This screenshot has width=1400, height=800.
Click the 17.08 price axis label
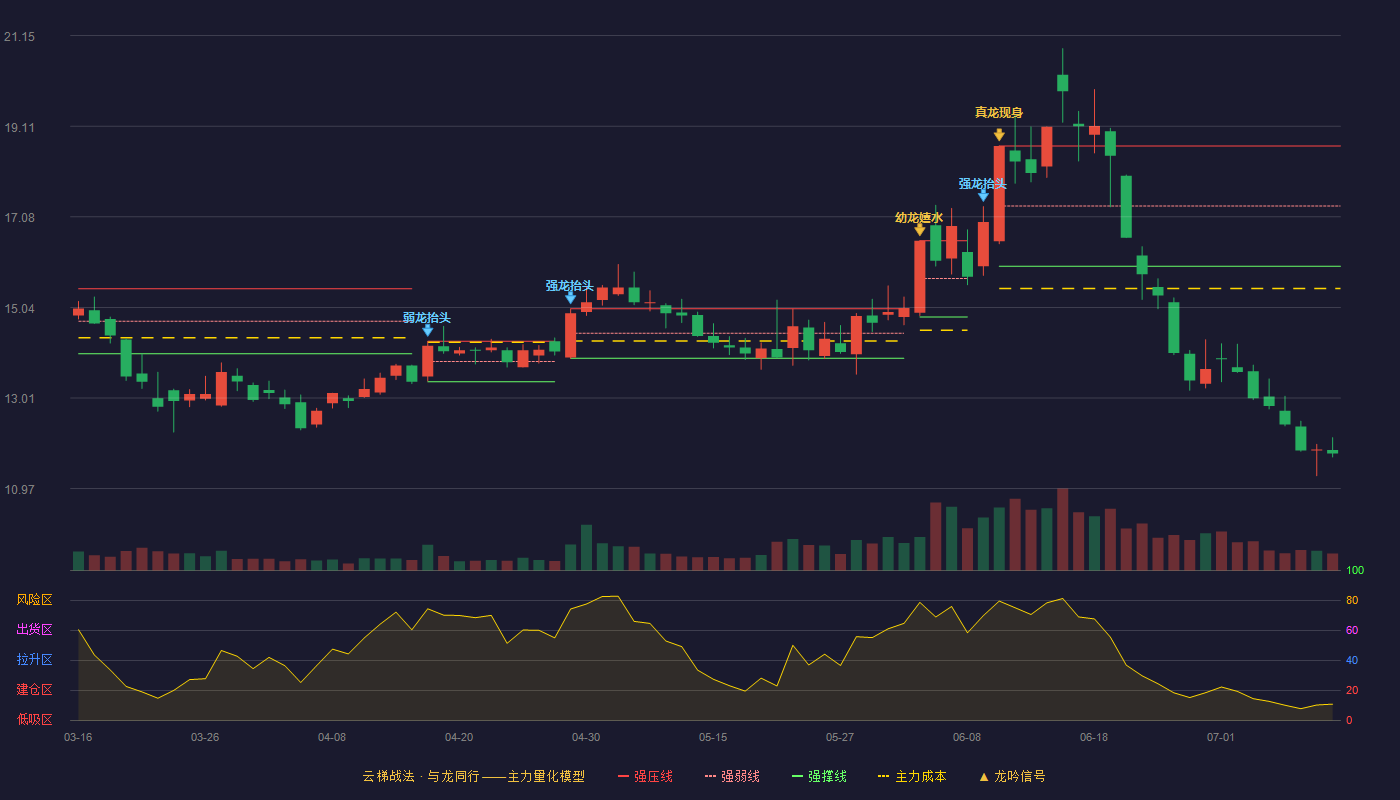click(19, 218)
